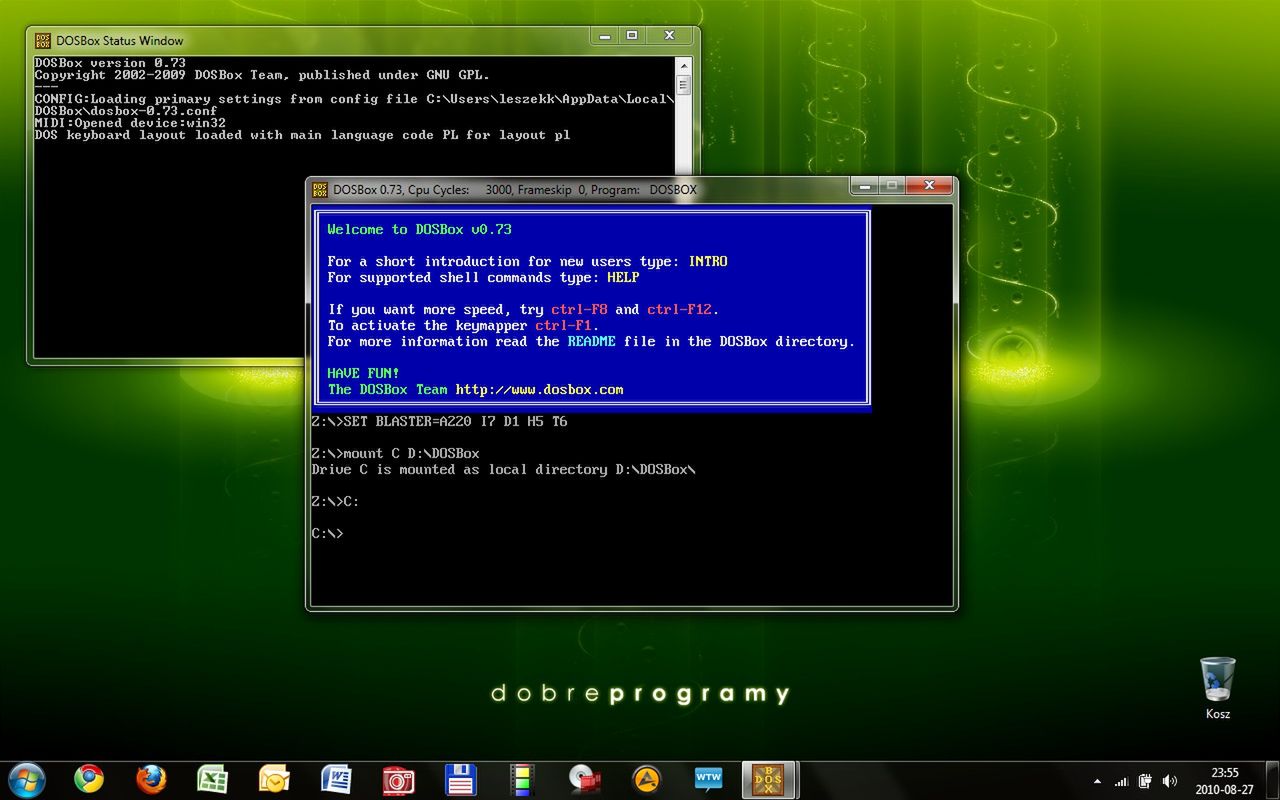Click the red 'ctrl-F1' keymapper text
This screenshot has height=800, width=1280.
564,326
